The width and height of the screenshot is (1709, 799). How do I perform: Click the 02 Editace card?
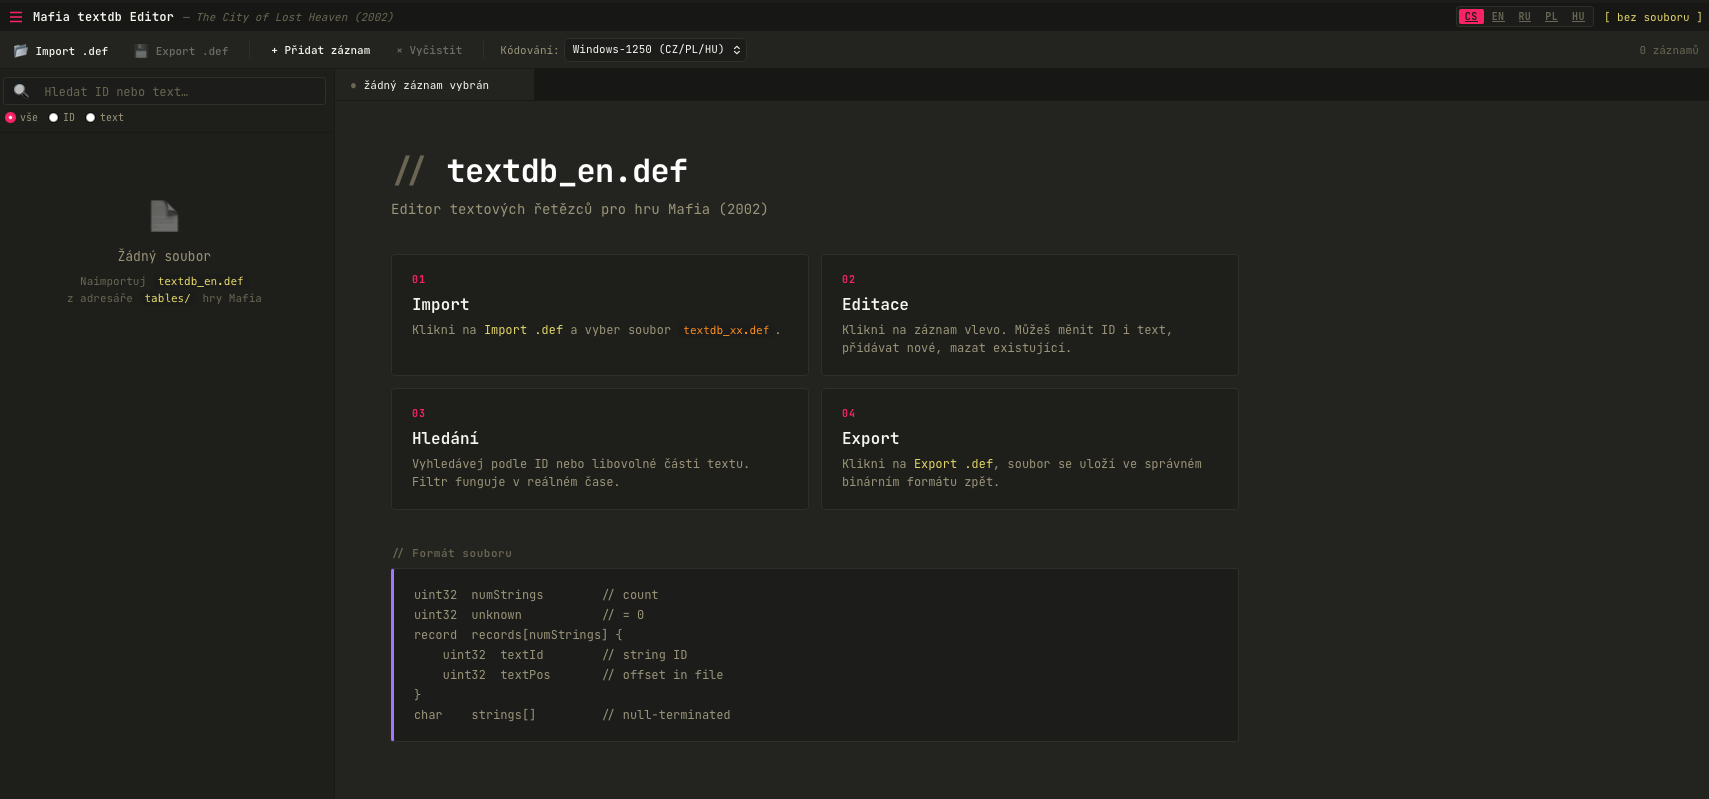point(1030,315)
